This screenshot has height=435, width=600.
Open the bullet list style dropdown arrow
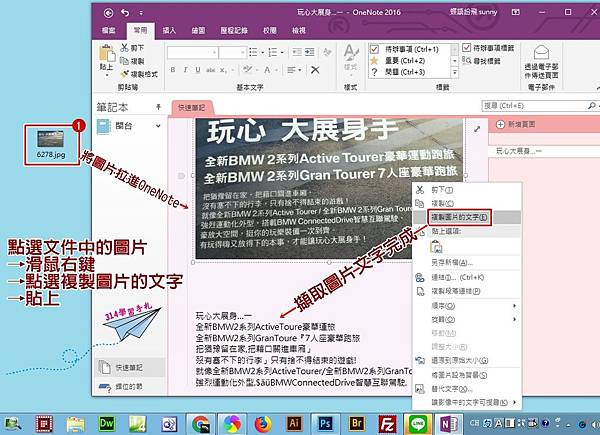pyautogui.click(x=262, y=52)
